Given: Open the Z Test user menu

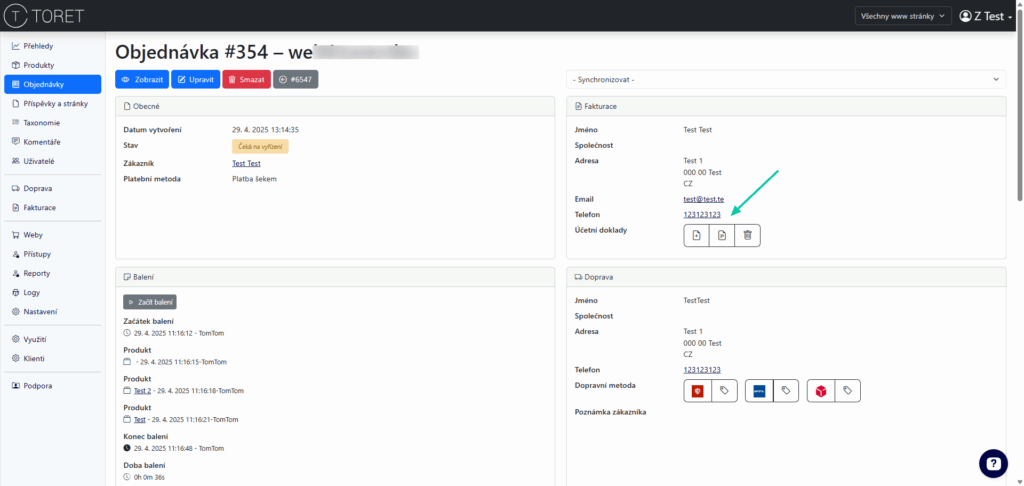Looking at the screenshot, I should 985,16.
